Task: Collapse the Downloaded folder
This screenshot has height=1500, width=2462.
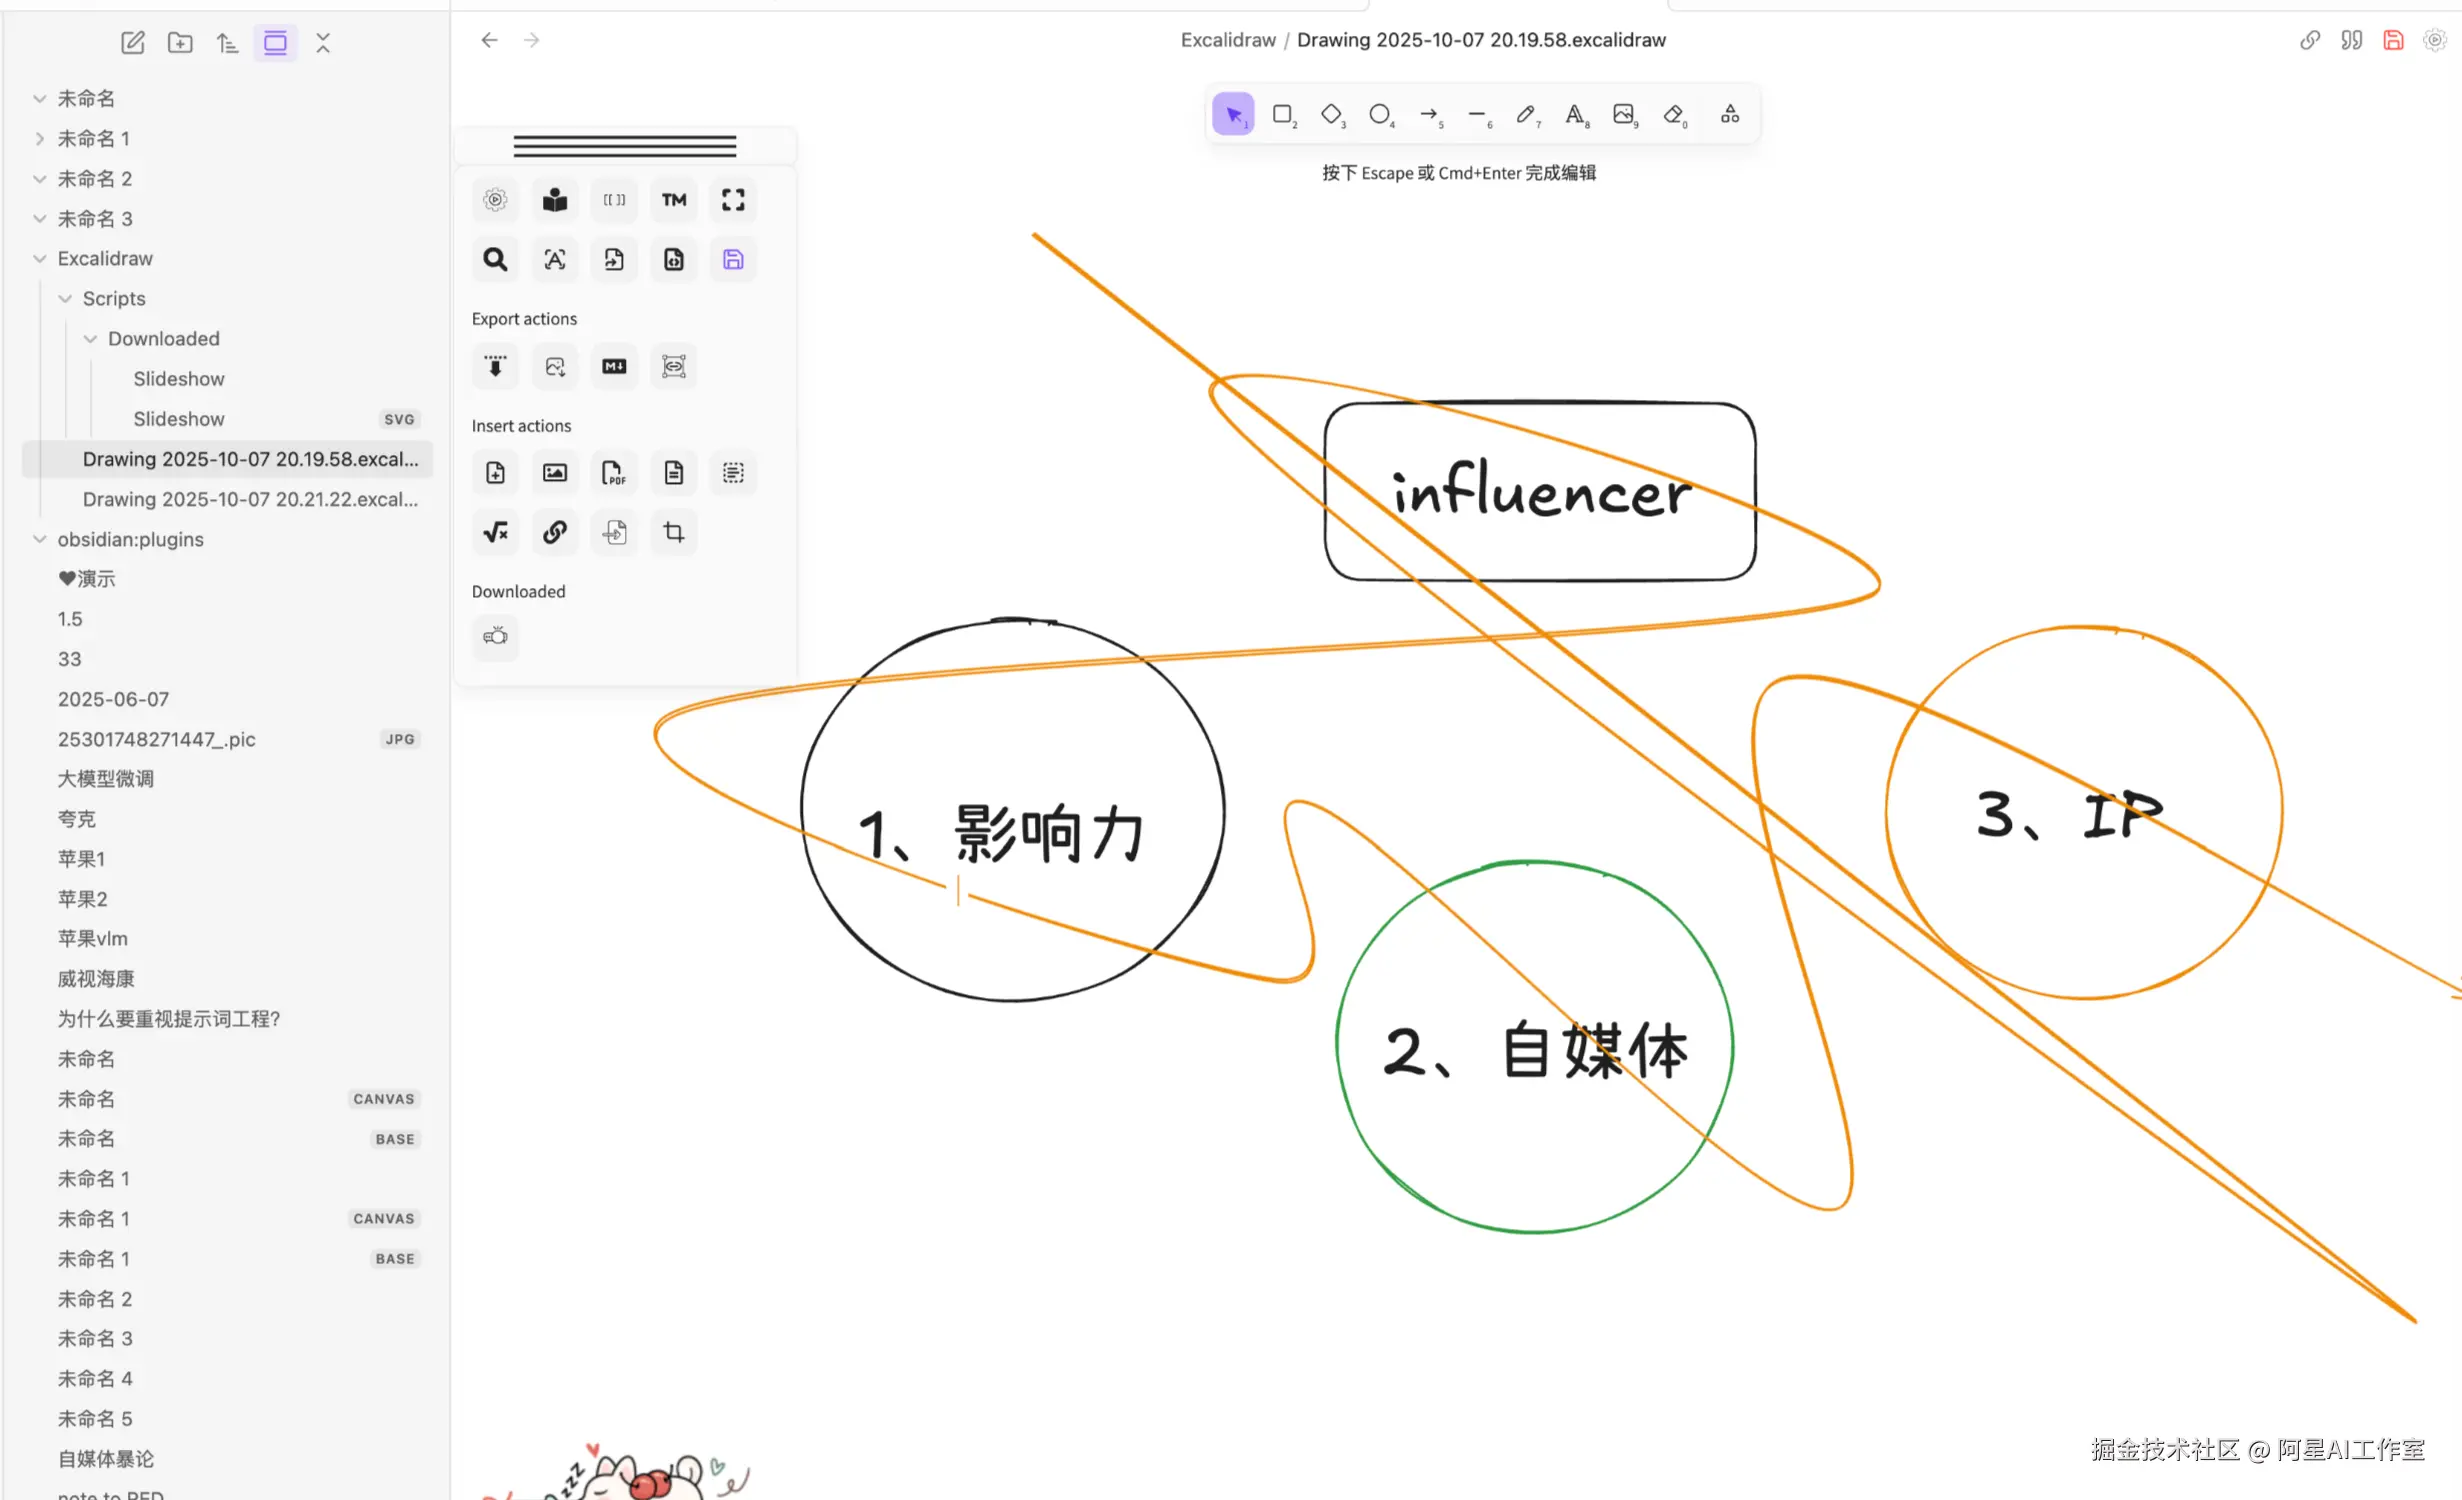Action: [x=90, y=338]
